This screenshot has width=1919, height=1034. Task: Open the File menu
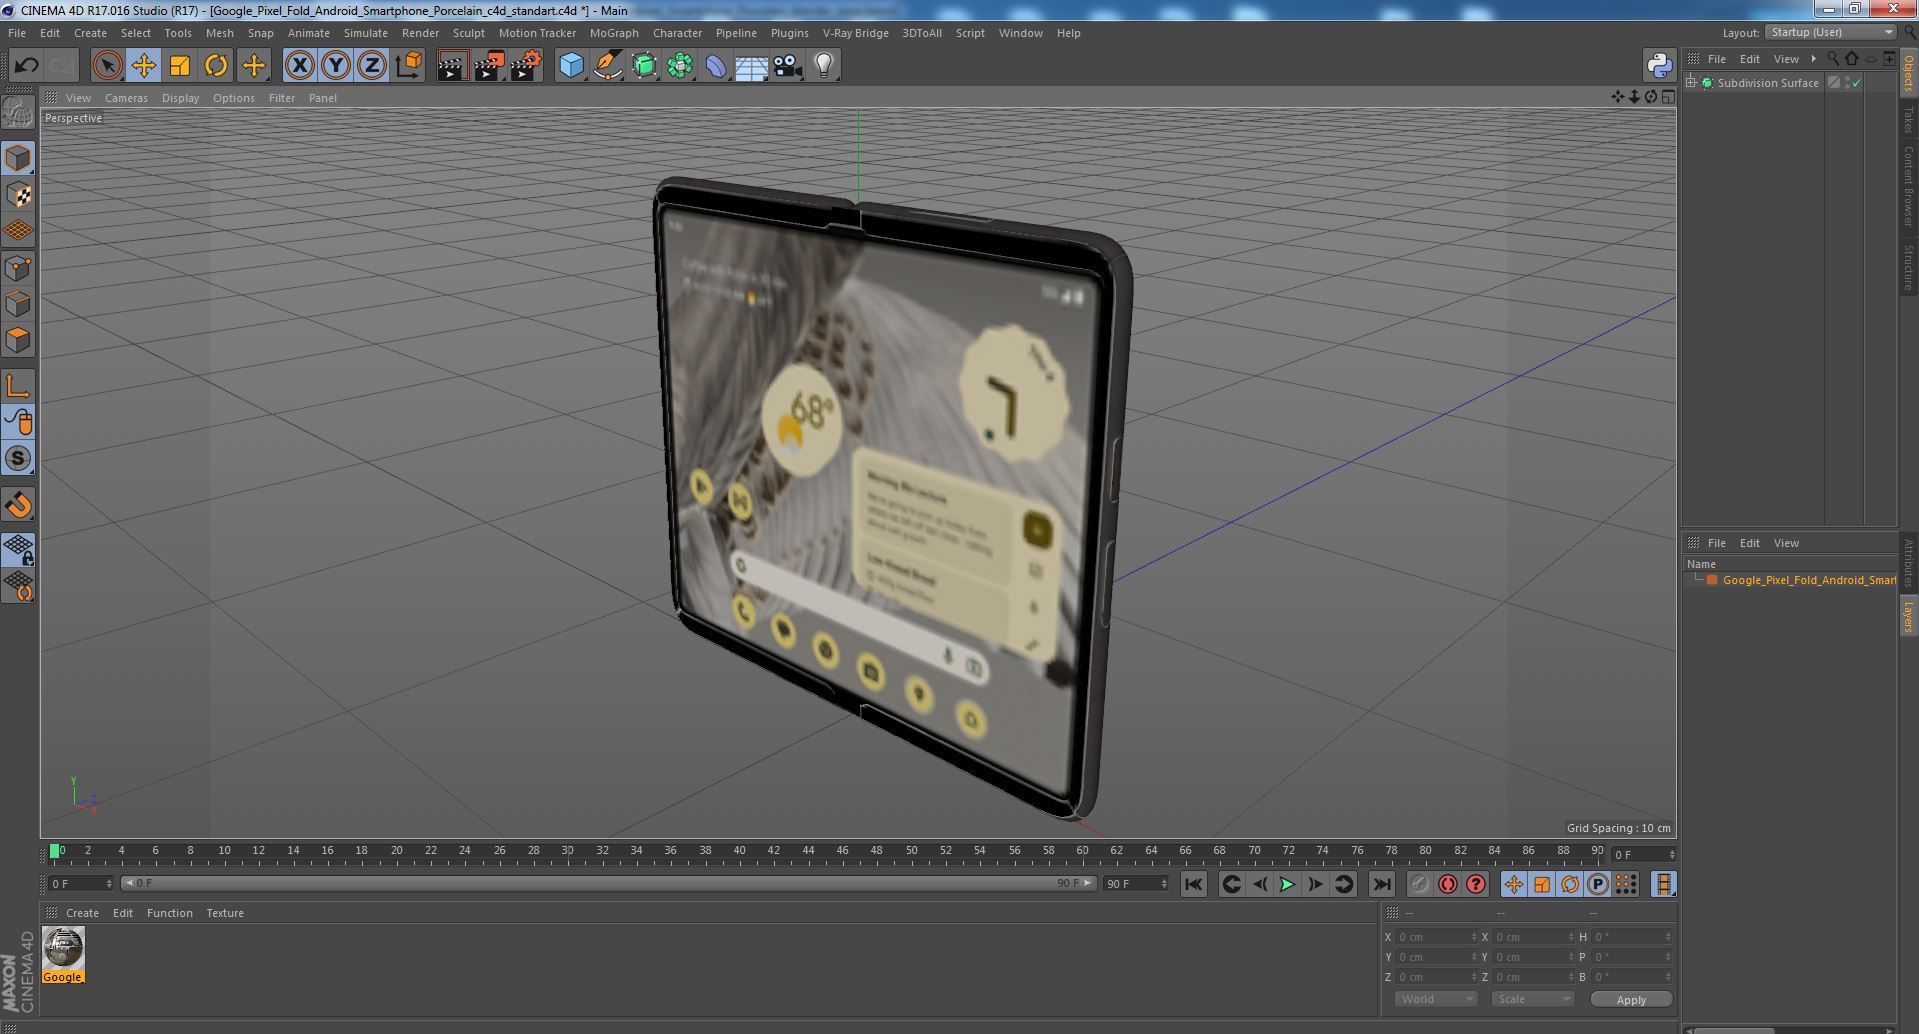17,33
